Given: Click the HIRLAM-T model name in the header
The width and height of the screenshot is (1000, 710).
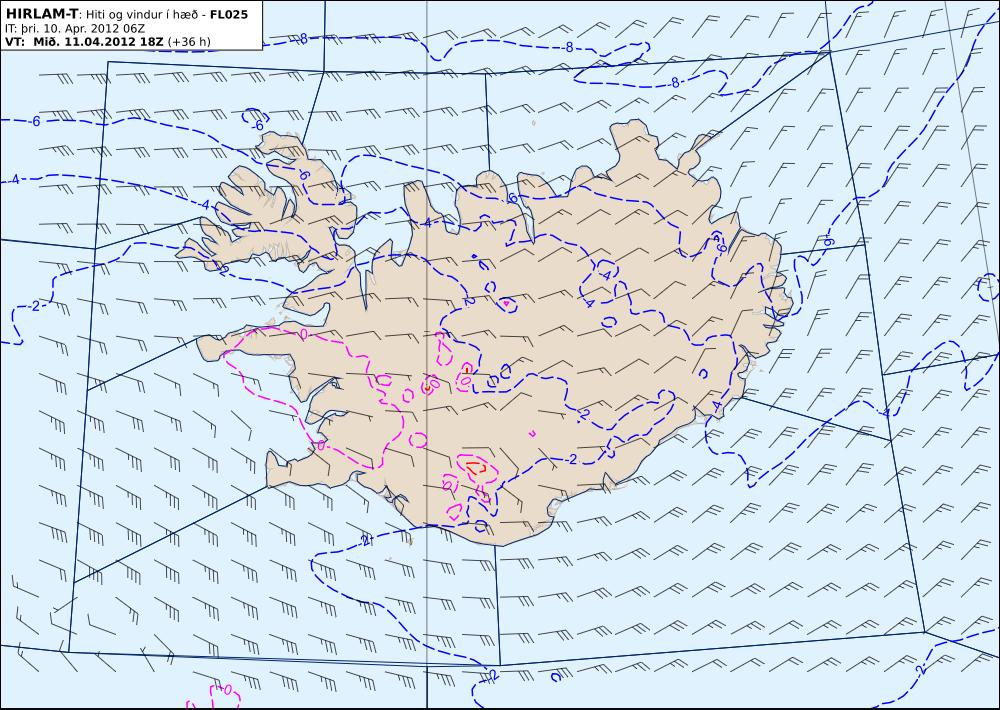Looking at the screenshot, I should point(42,13).
